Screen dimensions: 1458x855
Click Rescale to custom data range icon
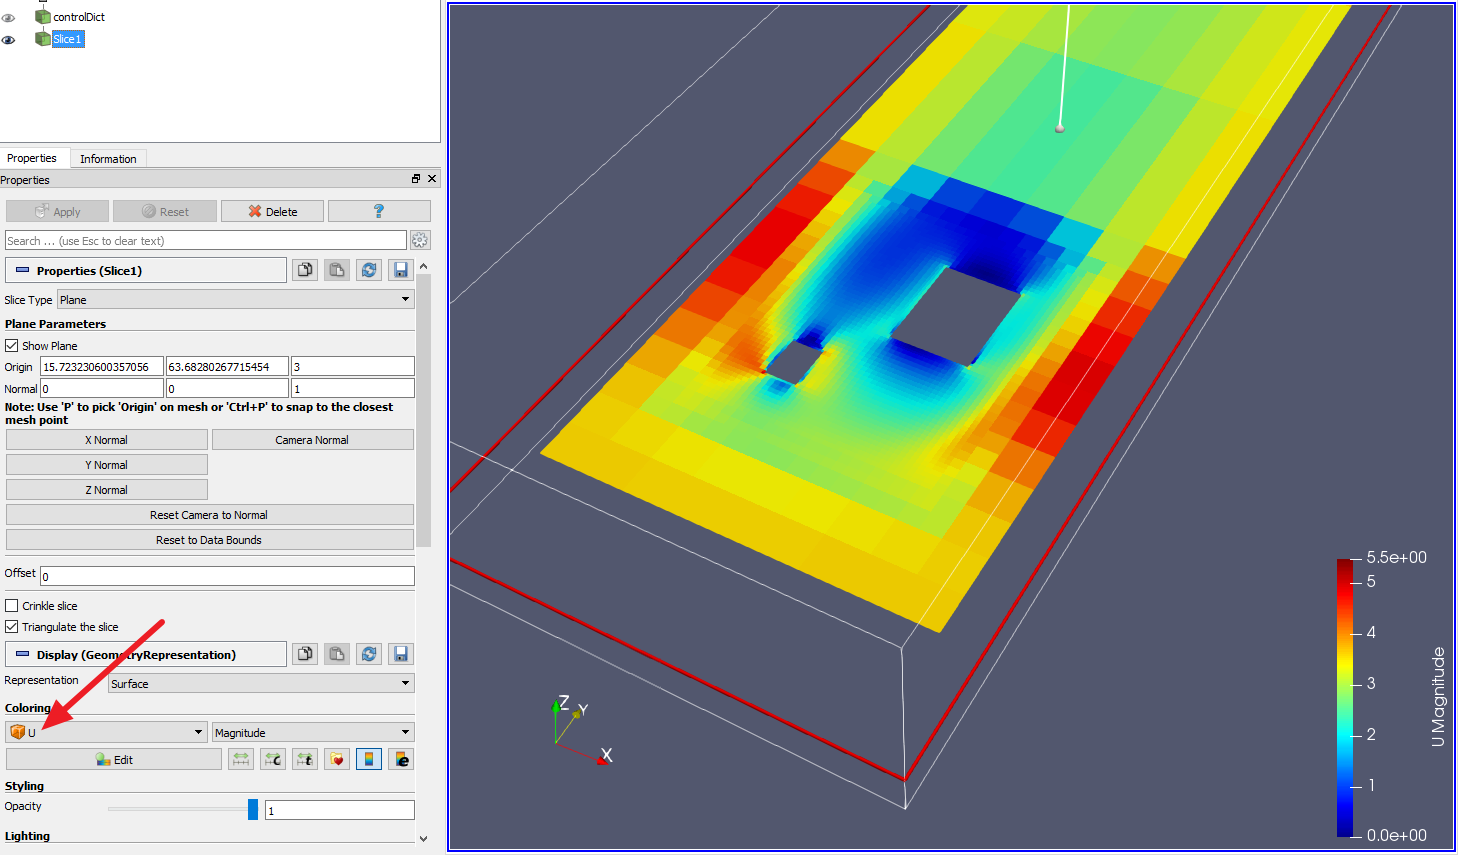point(273,760)
